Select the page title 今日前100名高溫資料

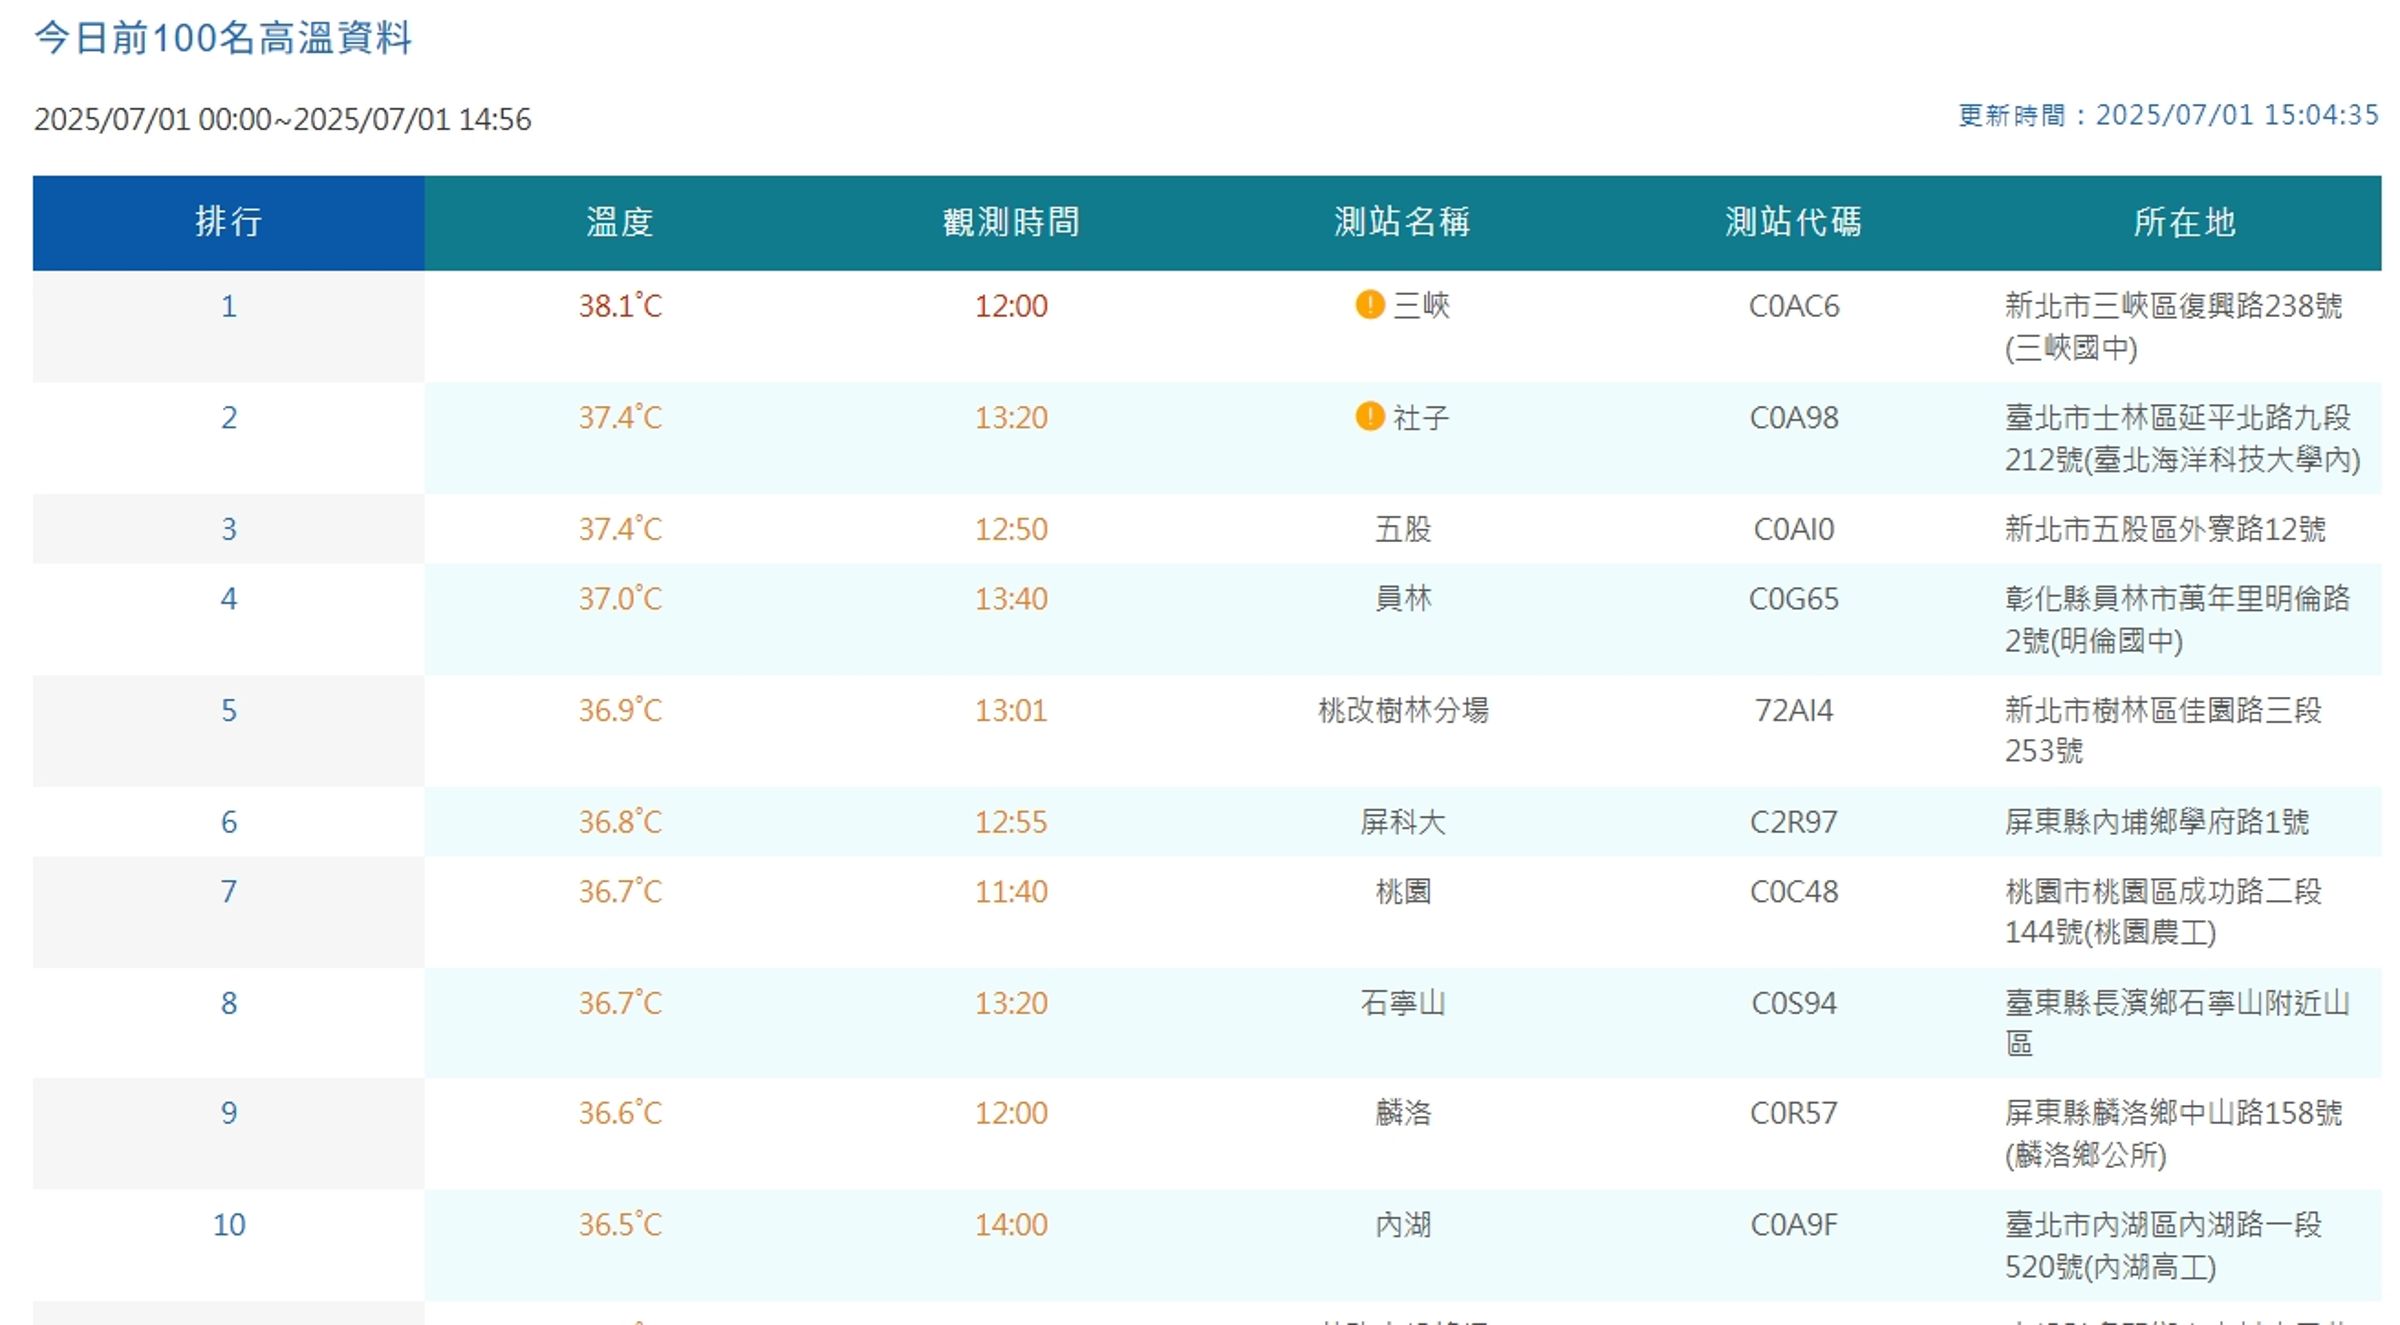point(223,38)
